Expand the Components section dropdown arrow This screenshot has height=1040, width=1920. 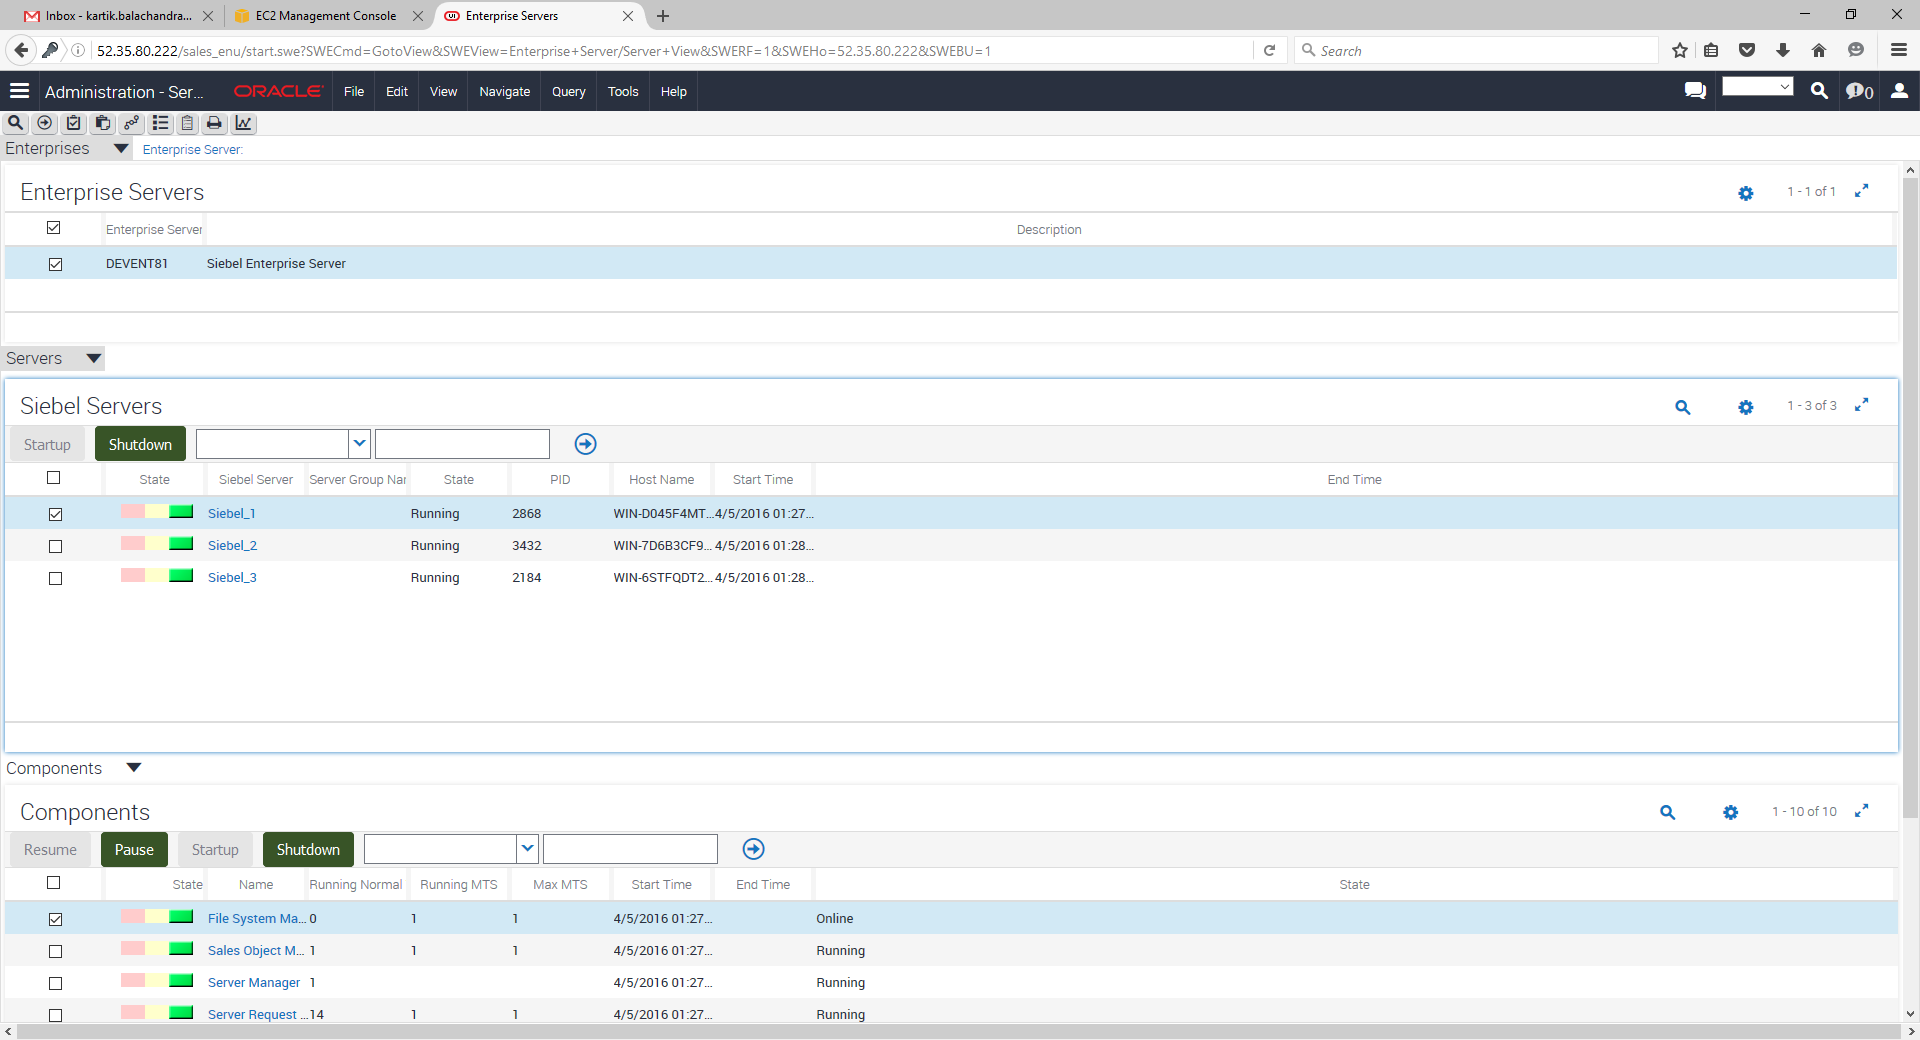134,768
